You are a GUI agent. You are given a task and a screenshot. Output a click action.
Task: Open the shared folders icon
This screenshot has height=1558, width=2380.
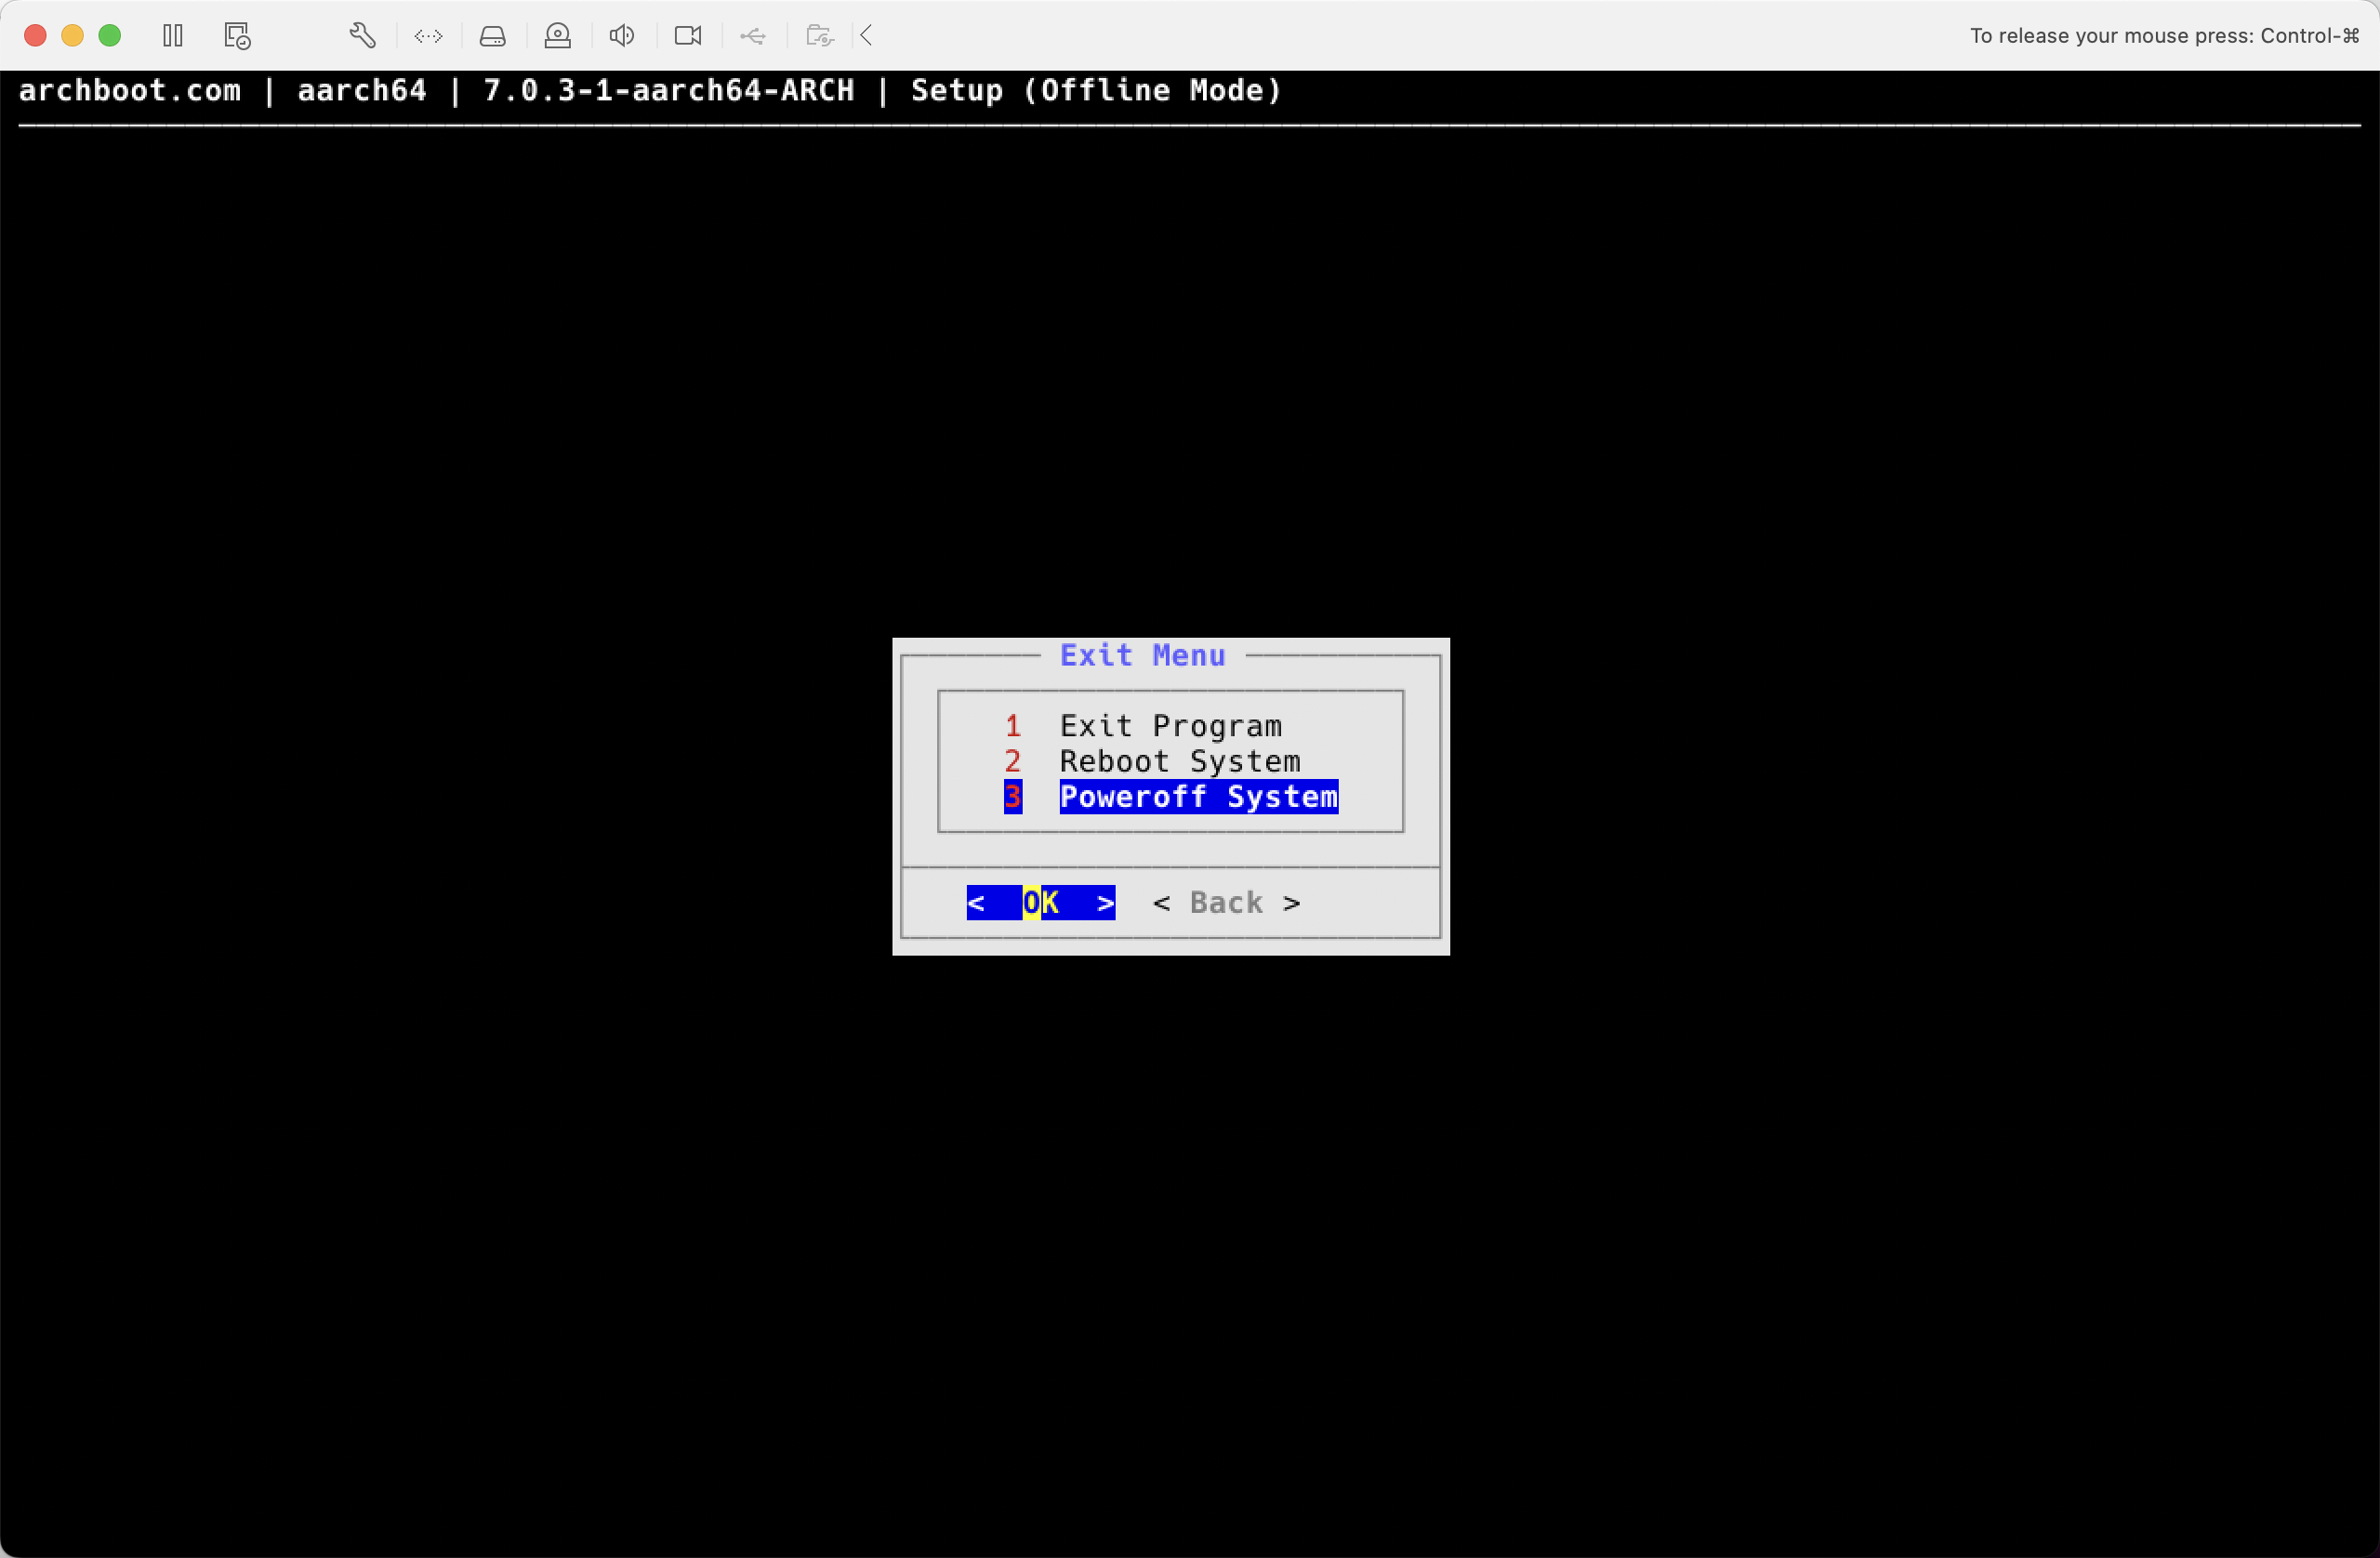820,36
